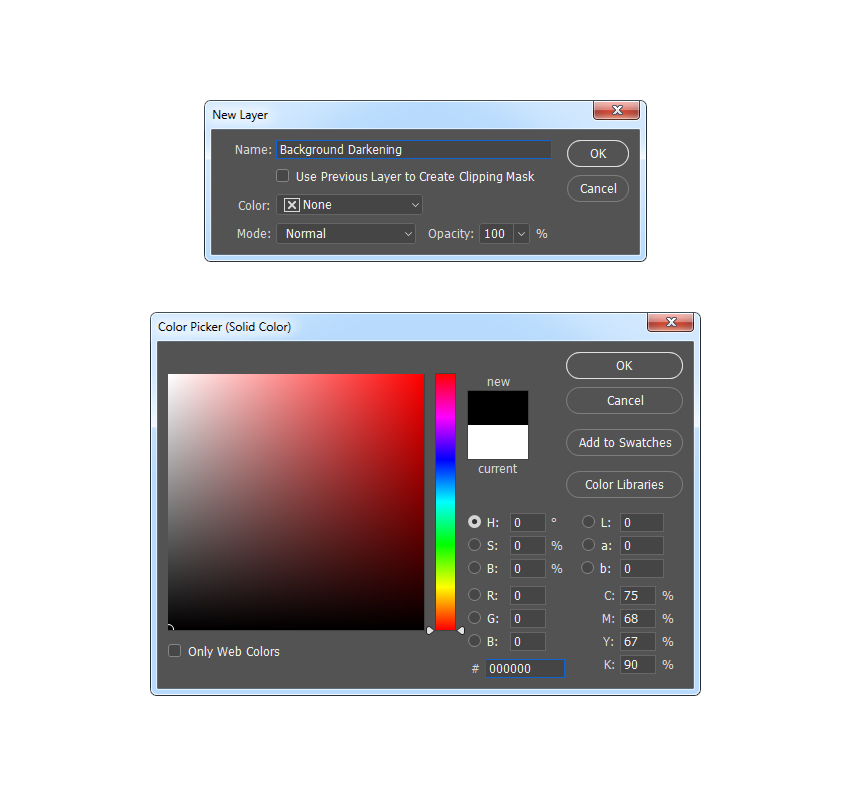Click the G green value field
Viewport: 850px width, 796px height.
click(527, 619)
